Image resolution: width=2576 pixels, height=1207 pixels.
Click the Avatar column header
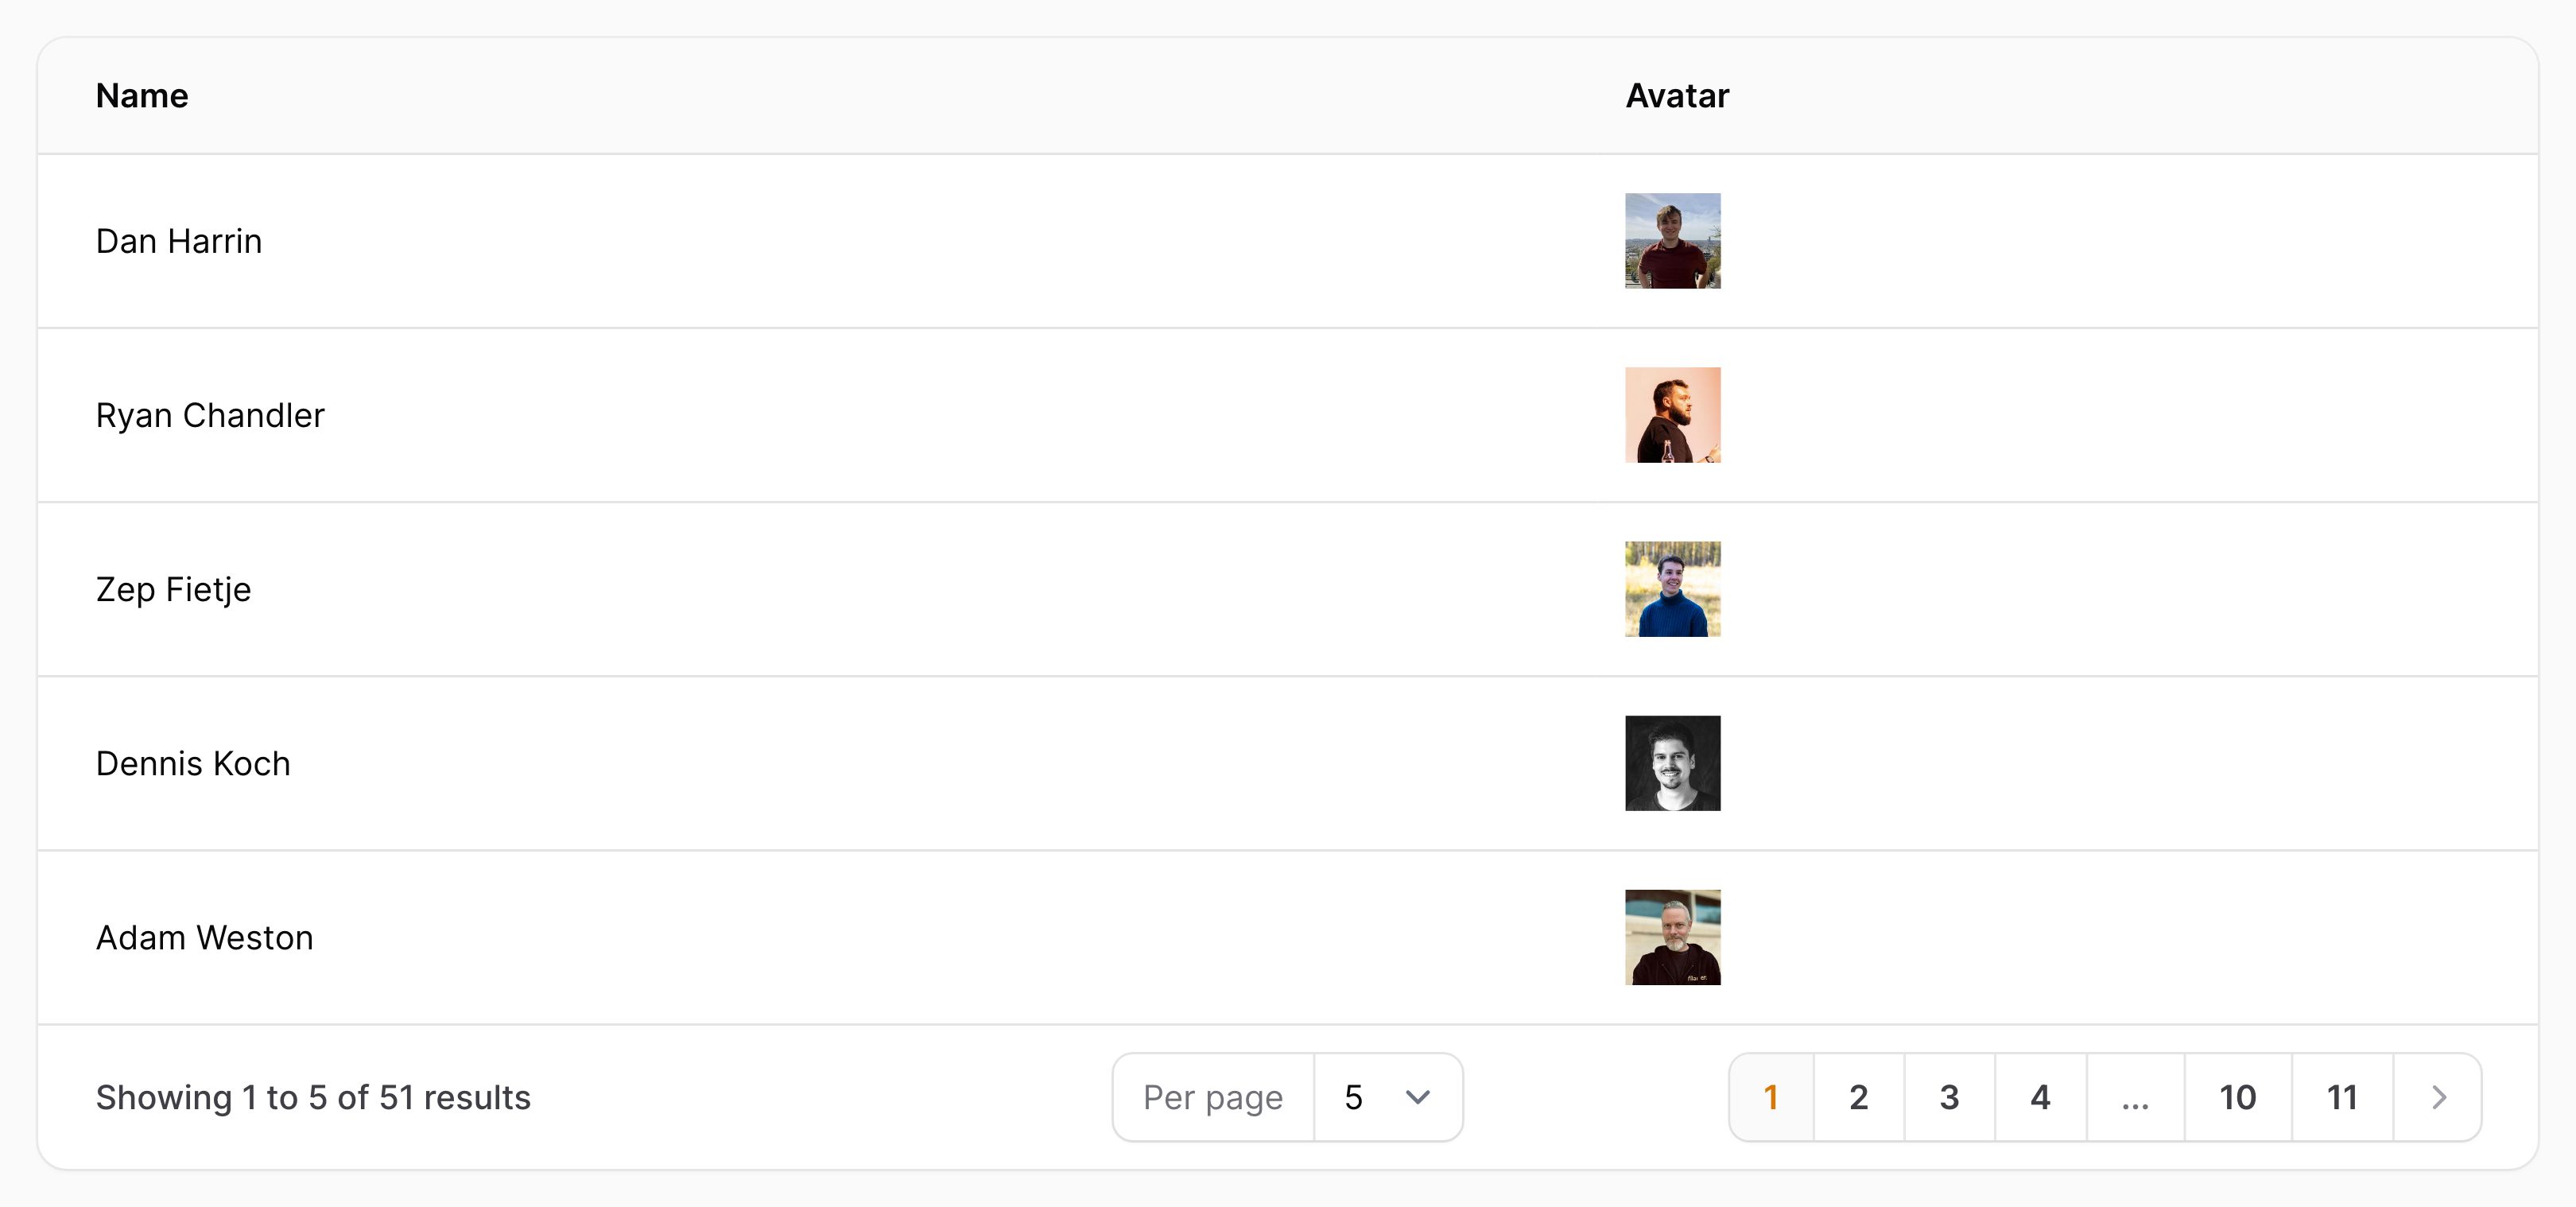tap(1677, 96)
